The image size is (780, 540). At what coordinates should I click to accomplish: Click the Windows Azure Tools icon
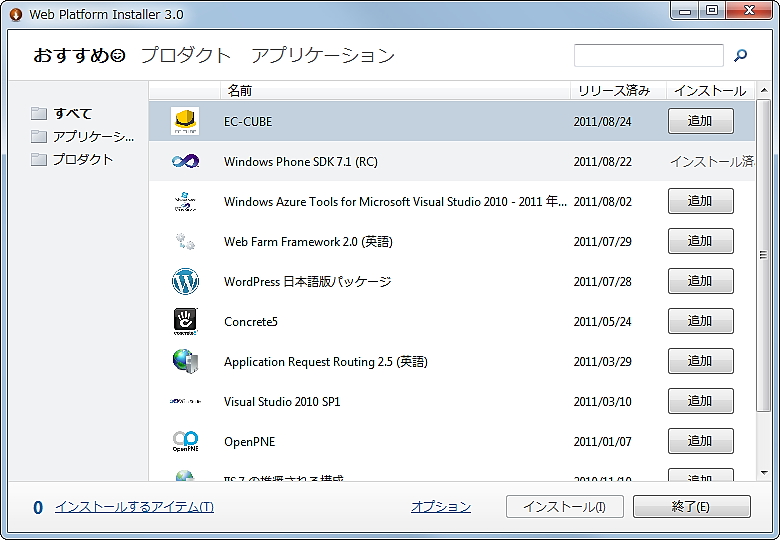coord(186,201)
